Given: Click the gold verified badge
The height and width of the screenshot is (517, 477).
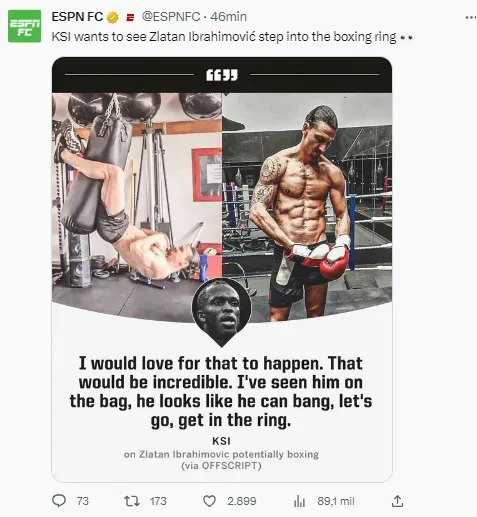Looking at the screenshot, I should pos(113,17).
